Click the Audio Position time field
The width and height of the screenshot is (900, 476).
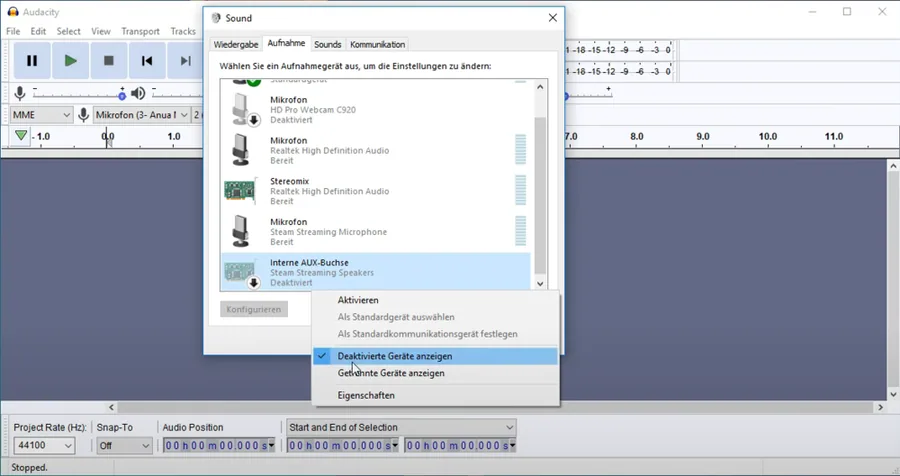pos(215,445)
